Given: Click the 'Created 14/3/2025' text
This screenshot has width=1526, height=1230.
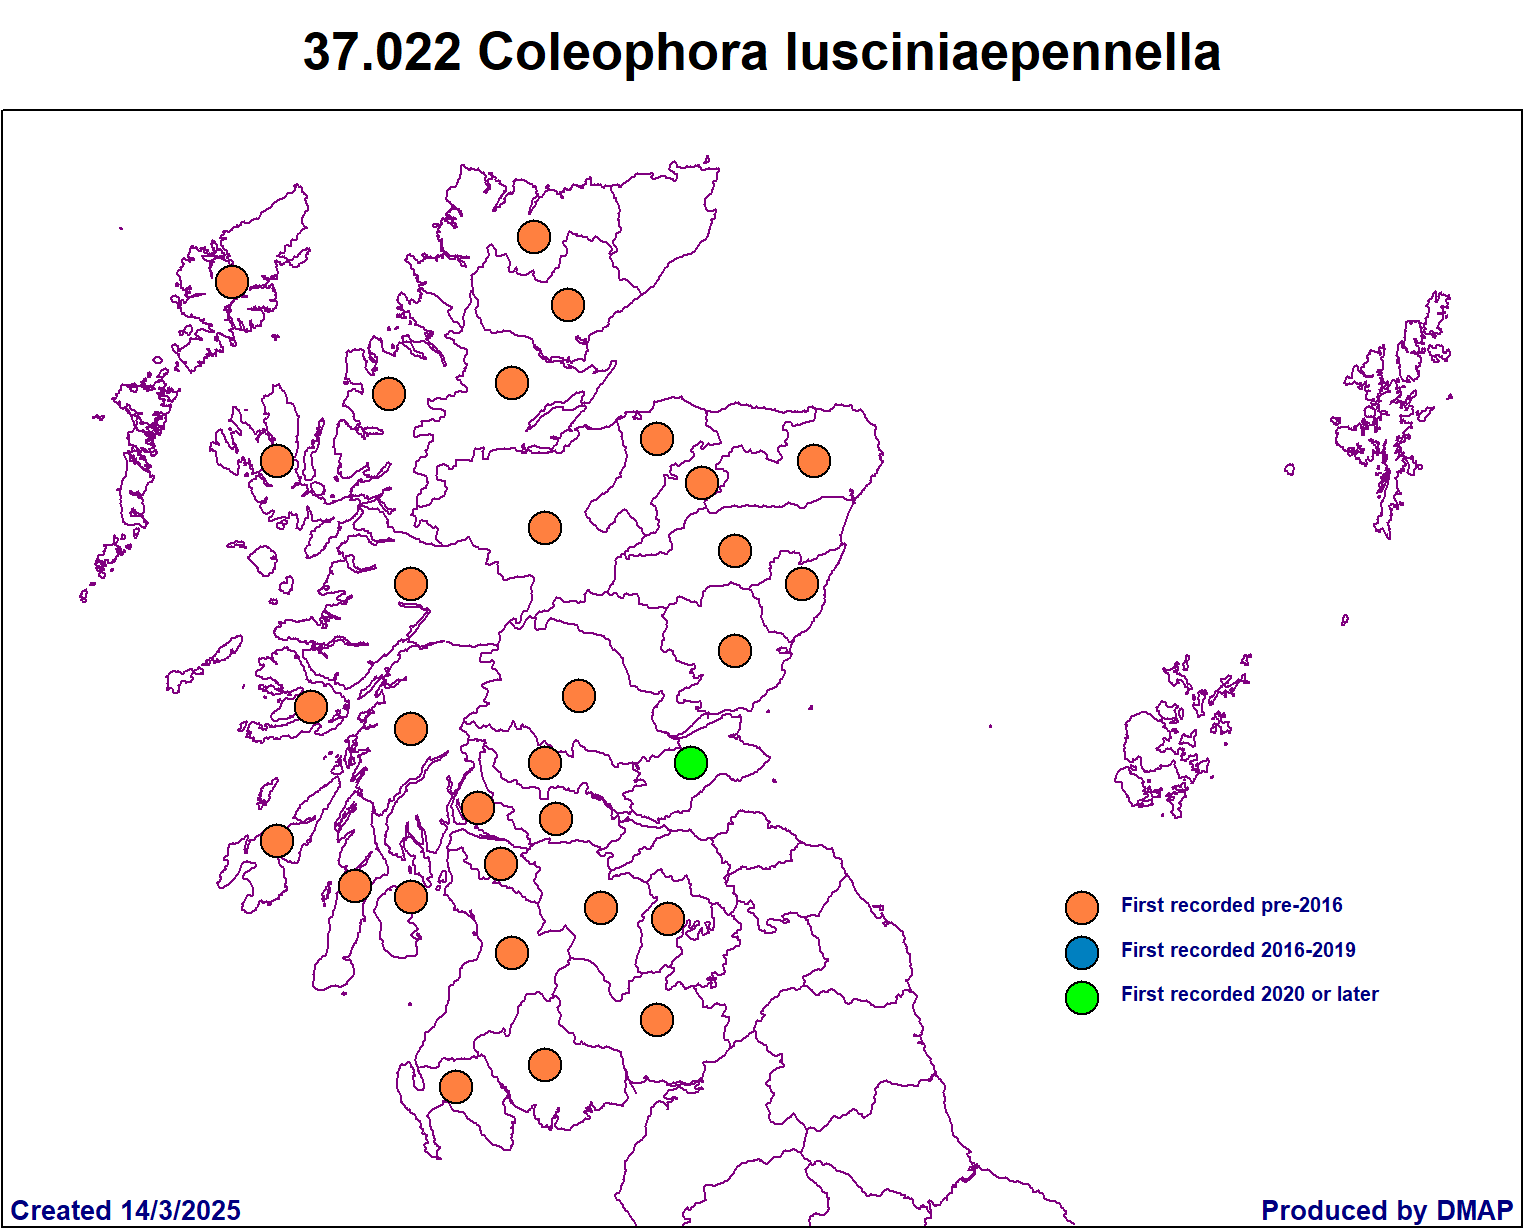Looking at the screenshot, I should [126, 1210].
